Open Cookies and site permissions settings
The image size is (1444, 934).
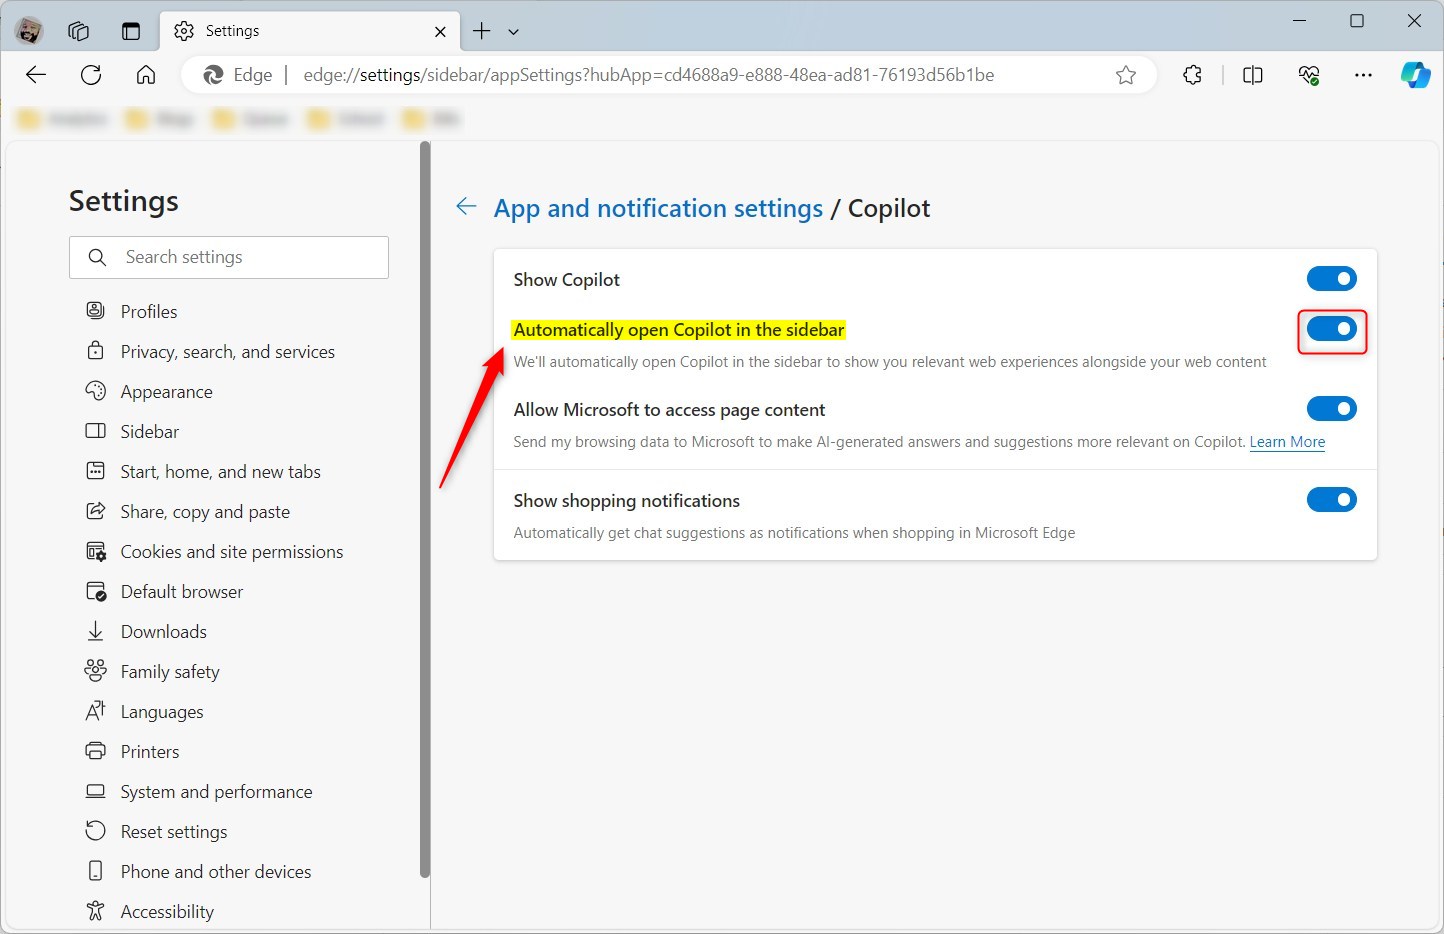[231, 551]
